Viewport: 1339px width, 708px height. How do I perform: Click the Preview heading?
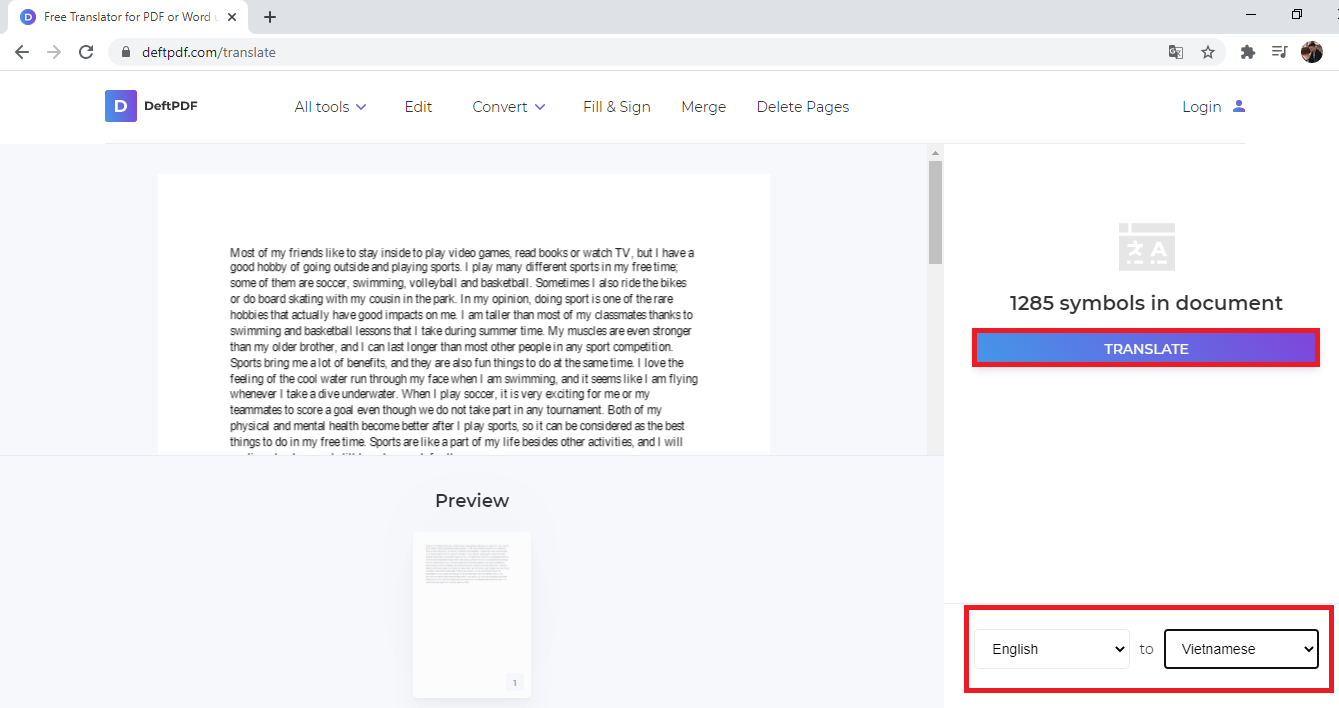pos(472,500)
